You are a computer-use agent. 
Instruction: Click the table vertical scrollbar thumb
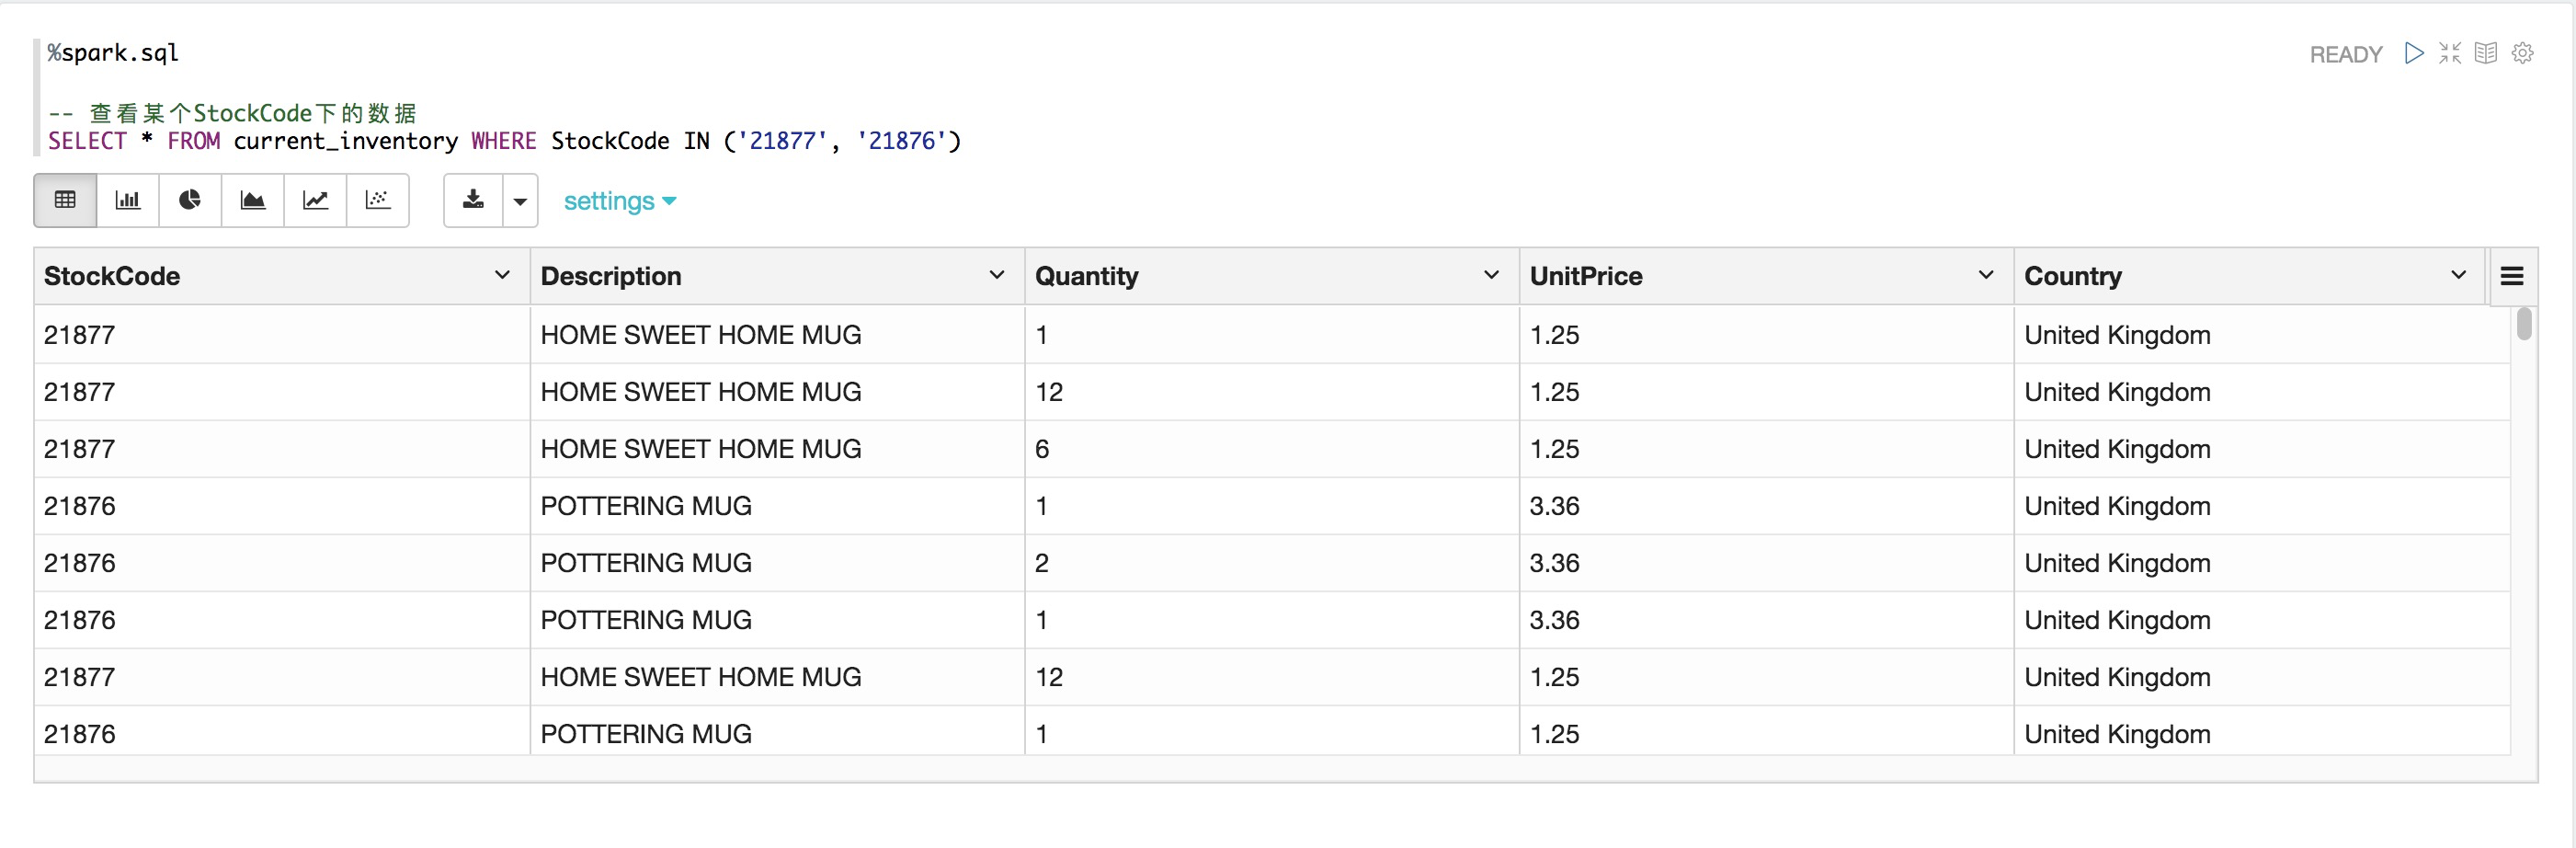point(2524,324)
